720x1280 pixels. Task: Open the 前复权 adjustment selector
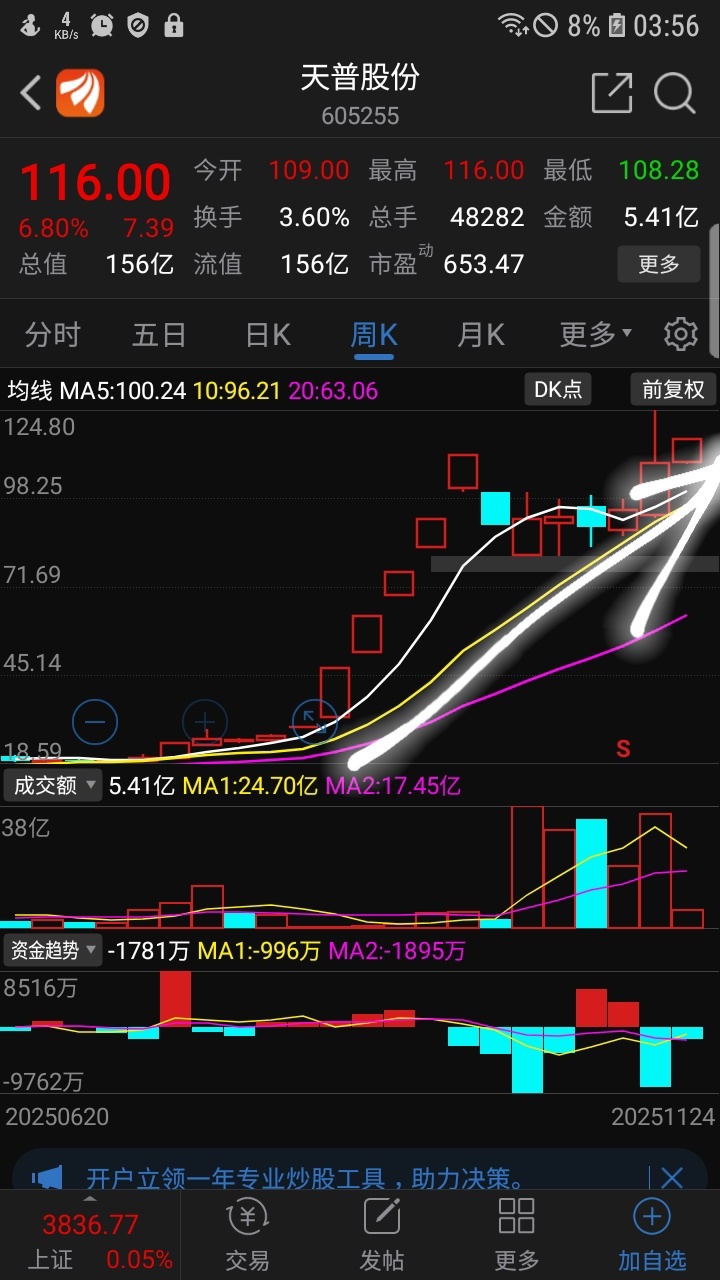(673, 389)
